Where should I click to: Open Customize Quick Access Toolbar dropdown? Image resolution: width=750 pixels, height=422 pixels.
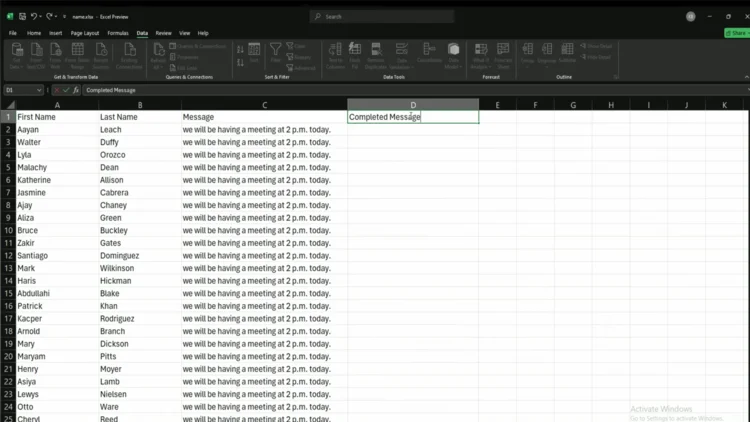click(64, 17)
